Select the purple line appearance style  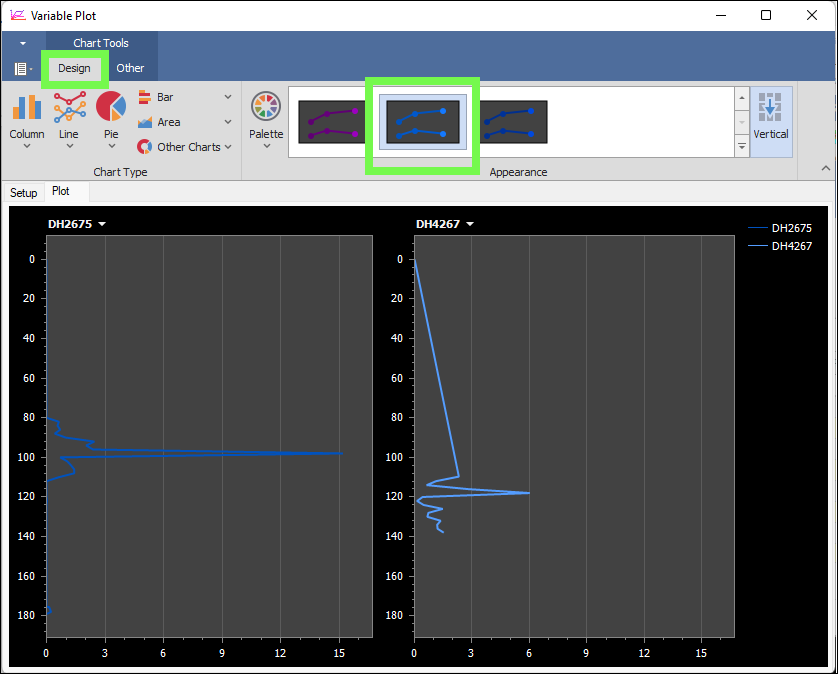pos(332,122)
